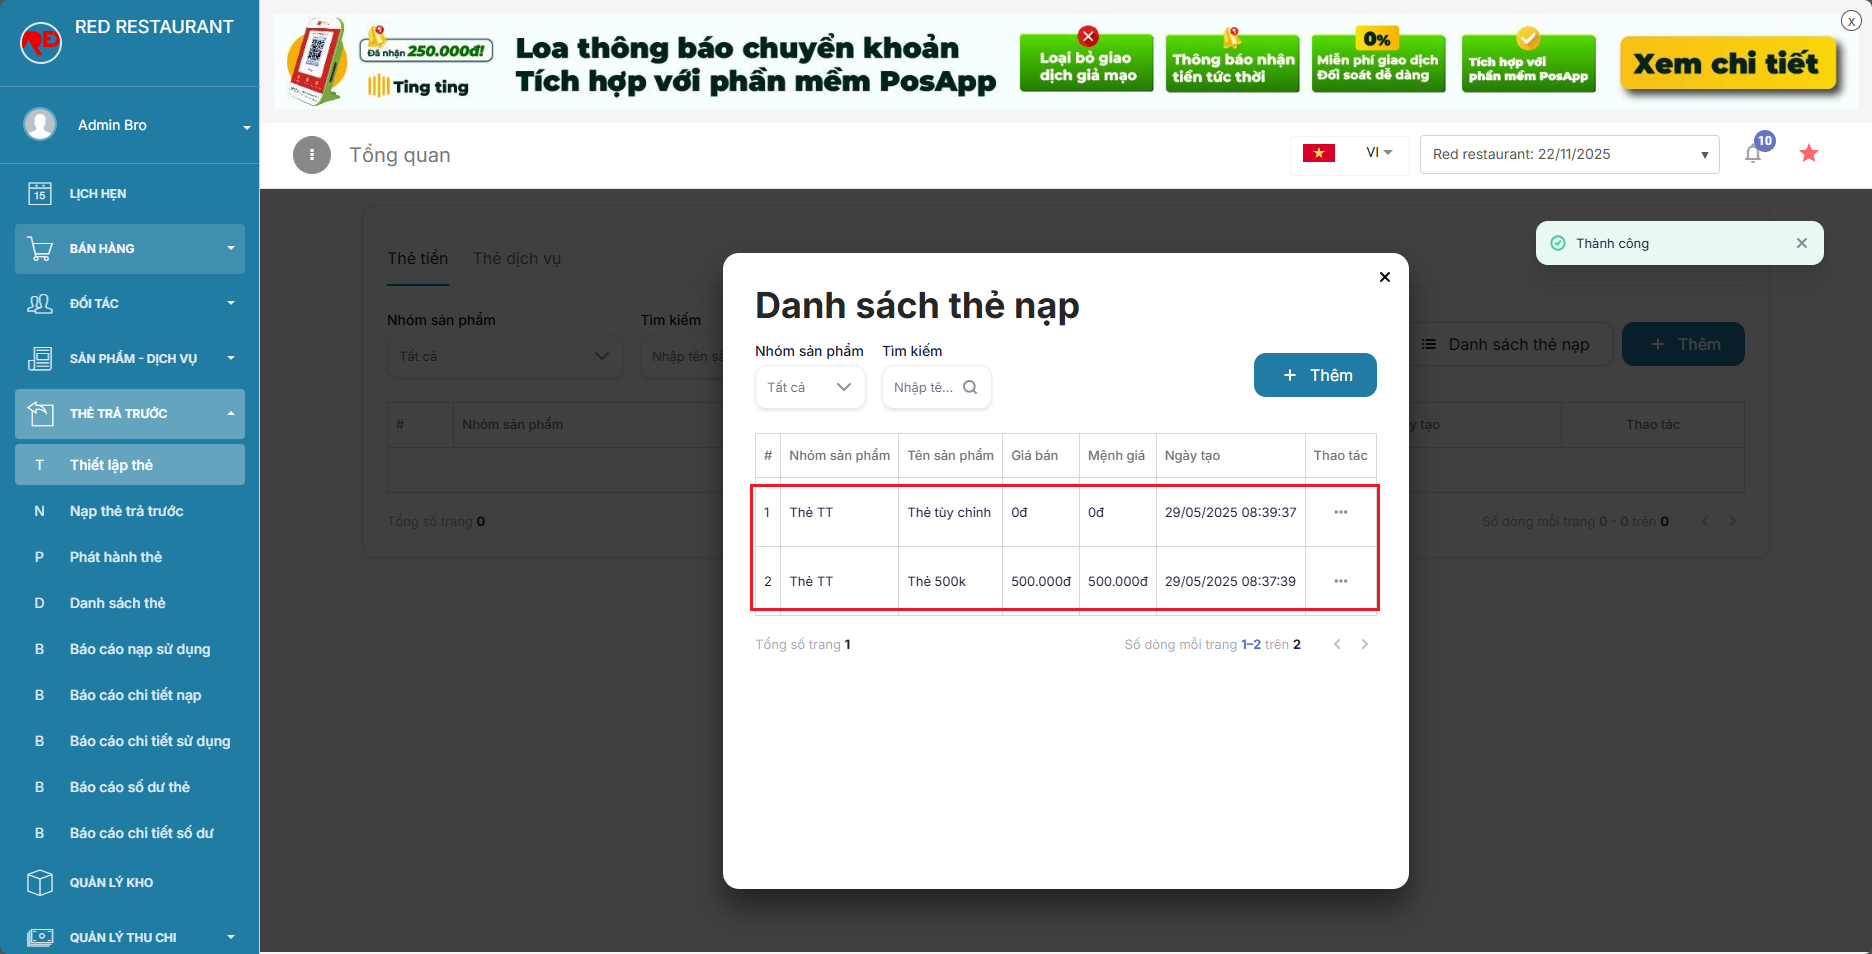This screenshot has width=1872, height=954.
Task: Click the three-dot menu beside Tổng quan
Action: tap(312, 155)
